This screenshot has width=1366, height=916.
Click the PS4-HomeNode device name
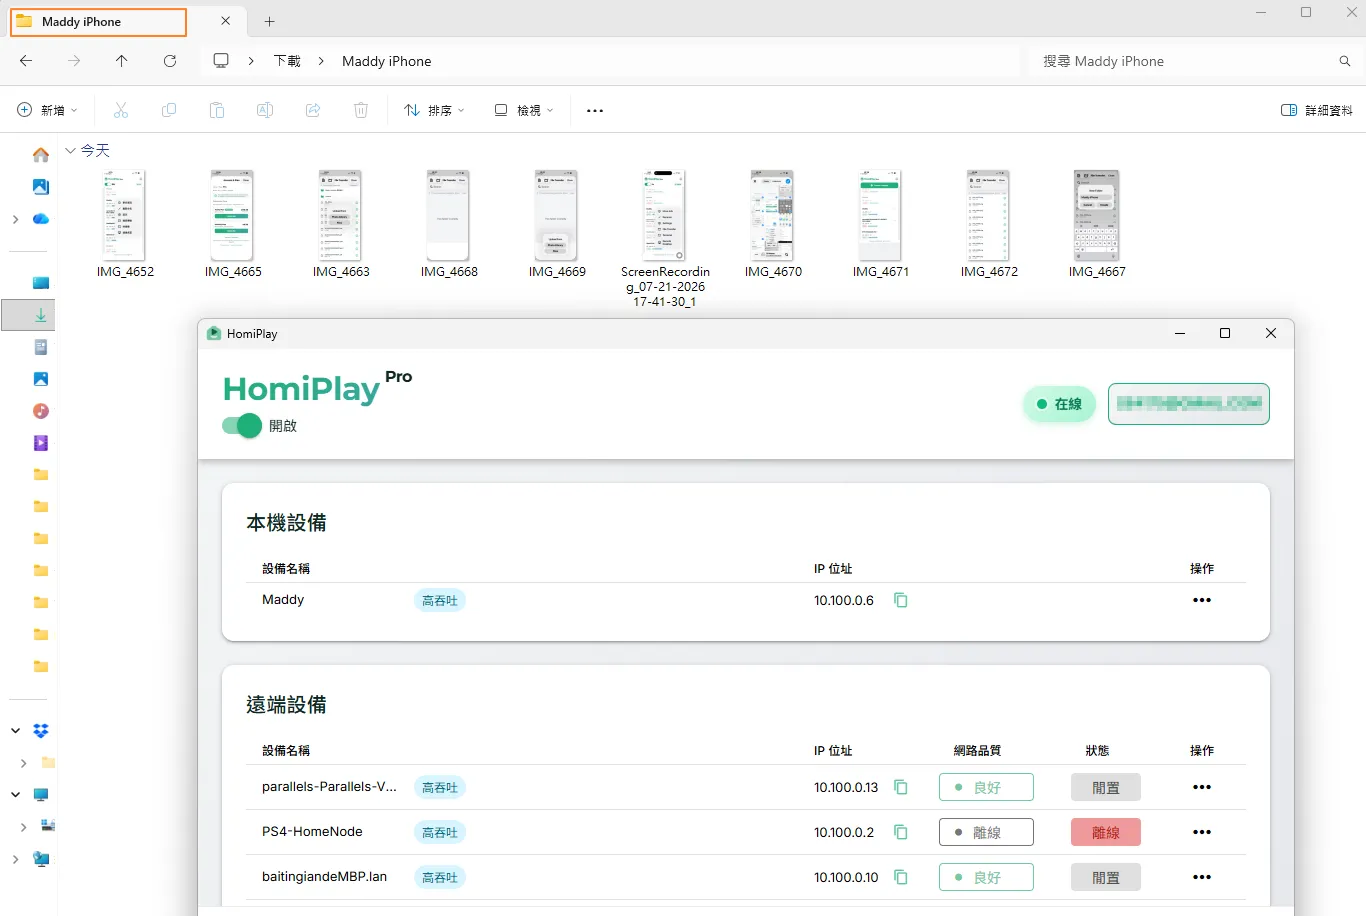click(x=312, y=832)
